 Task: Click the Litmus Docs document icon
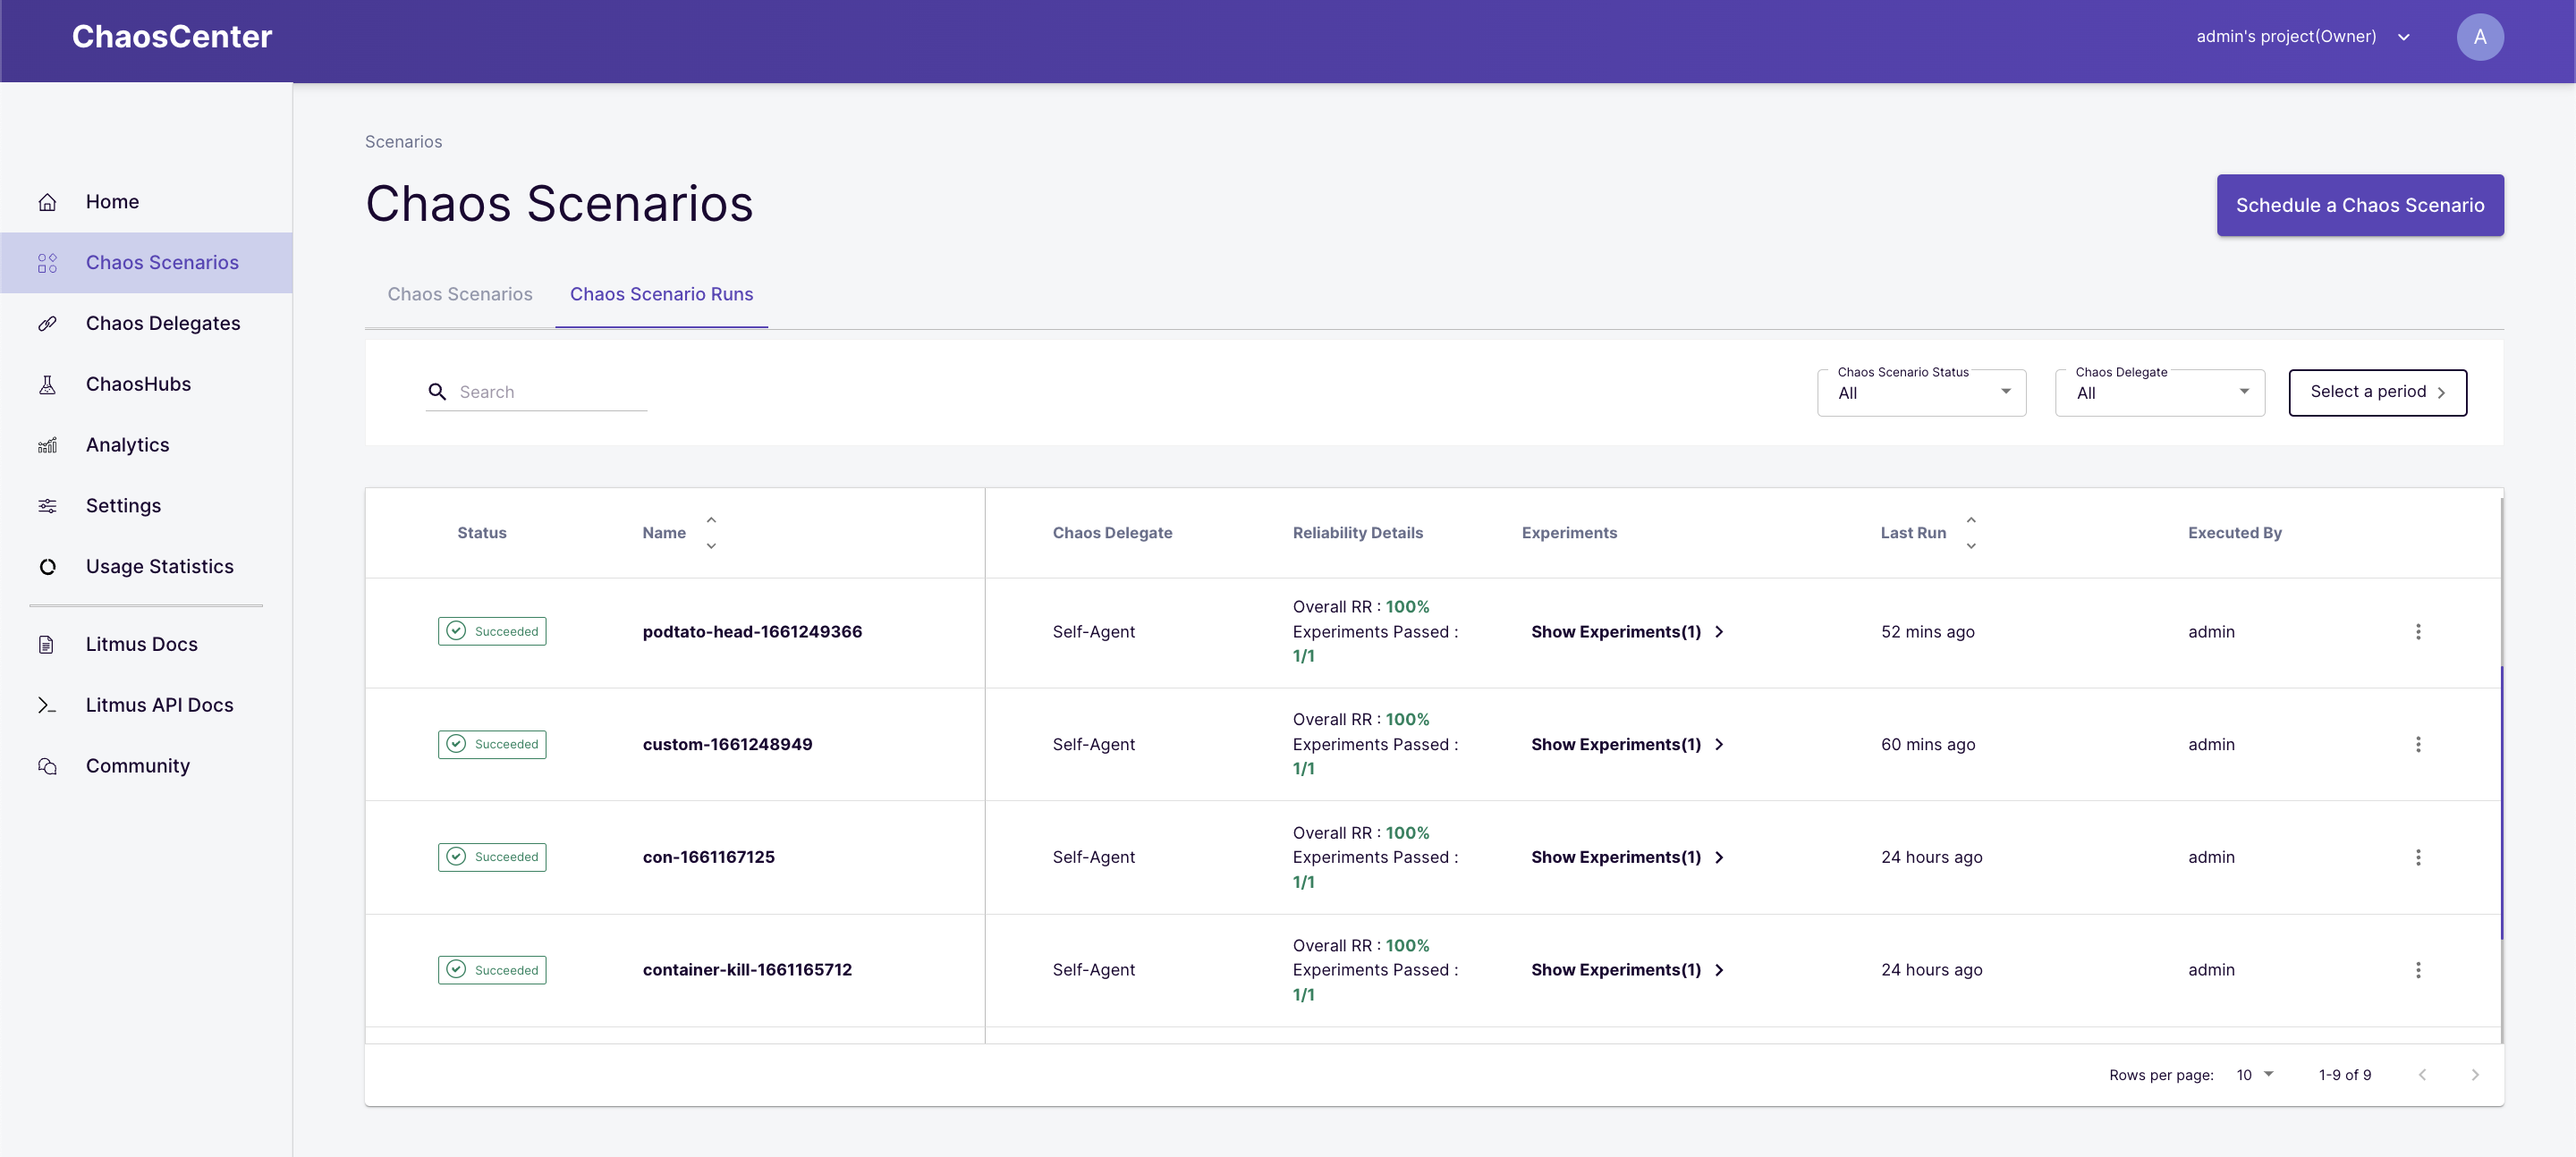click(x=47, y=645)
